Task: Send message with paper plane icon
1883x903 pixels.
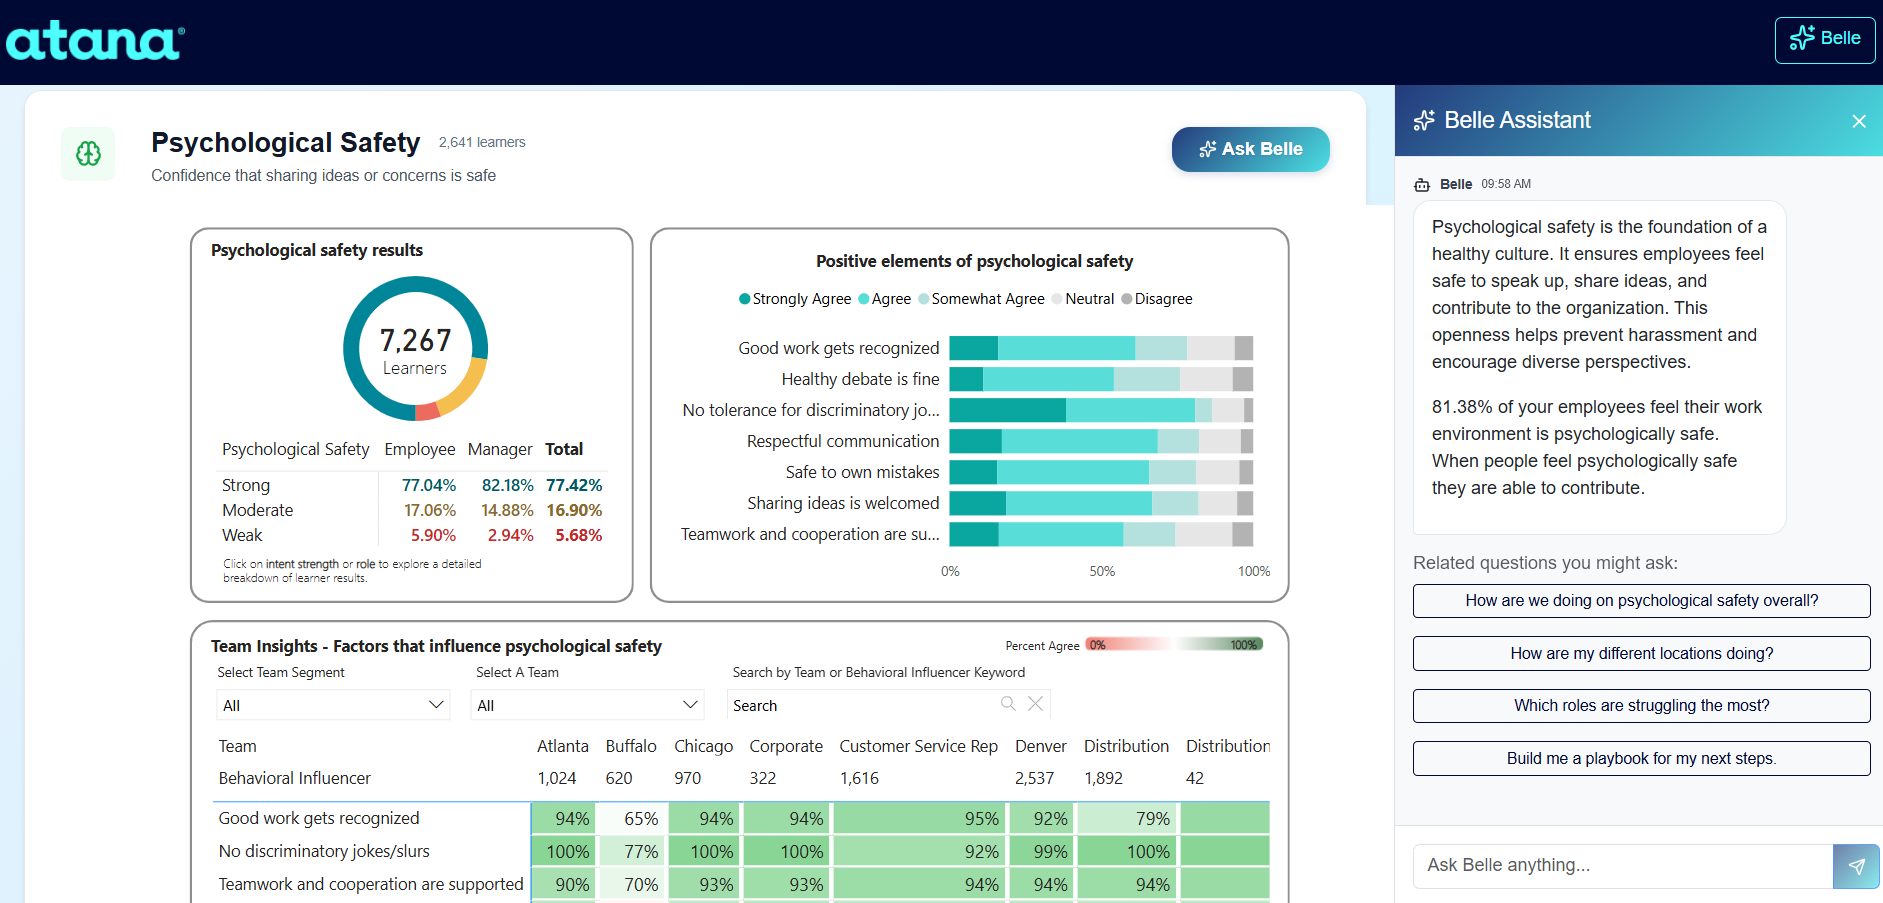Action: coord(1856,866)
